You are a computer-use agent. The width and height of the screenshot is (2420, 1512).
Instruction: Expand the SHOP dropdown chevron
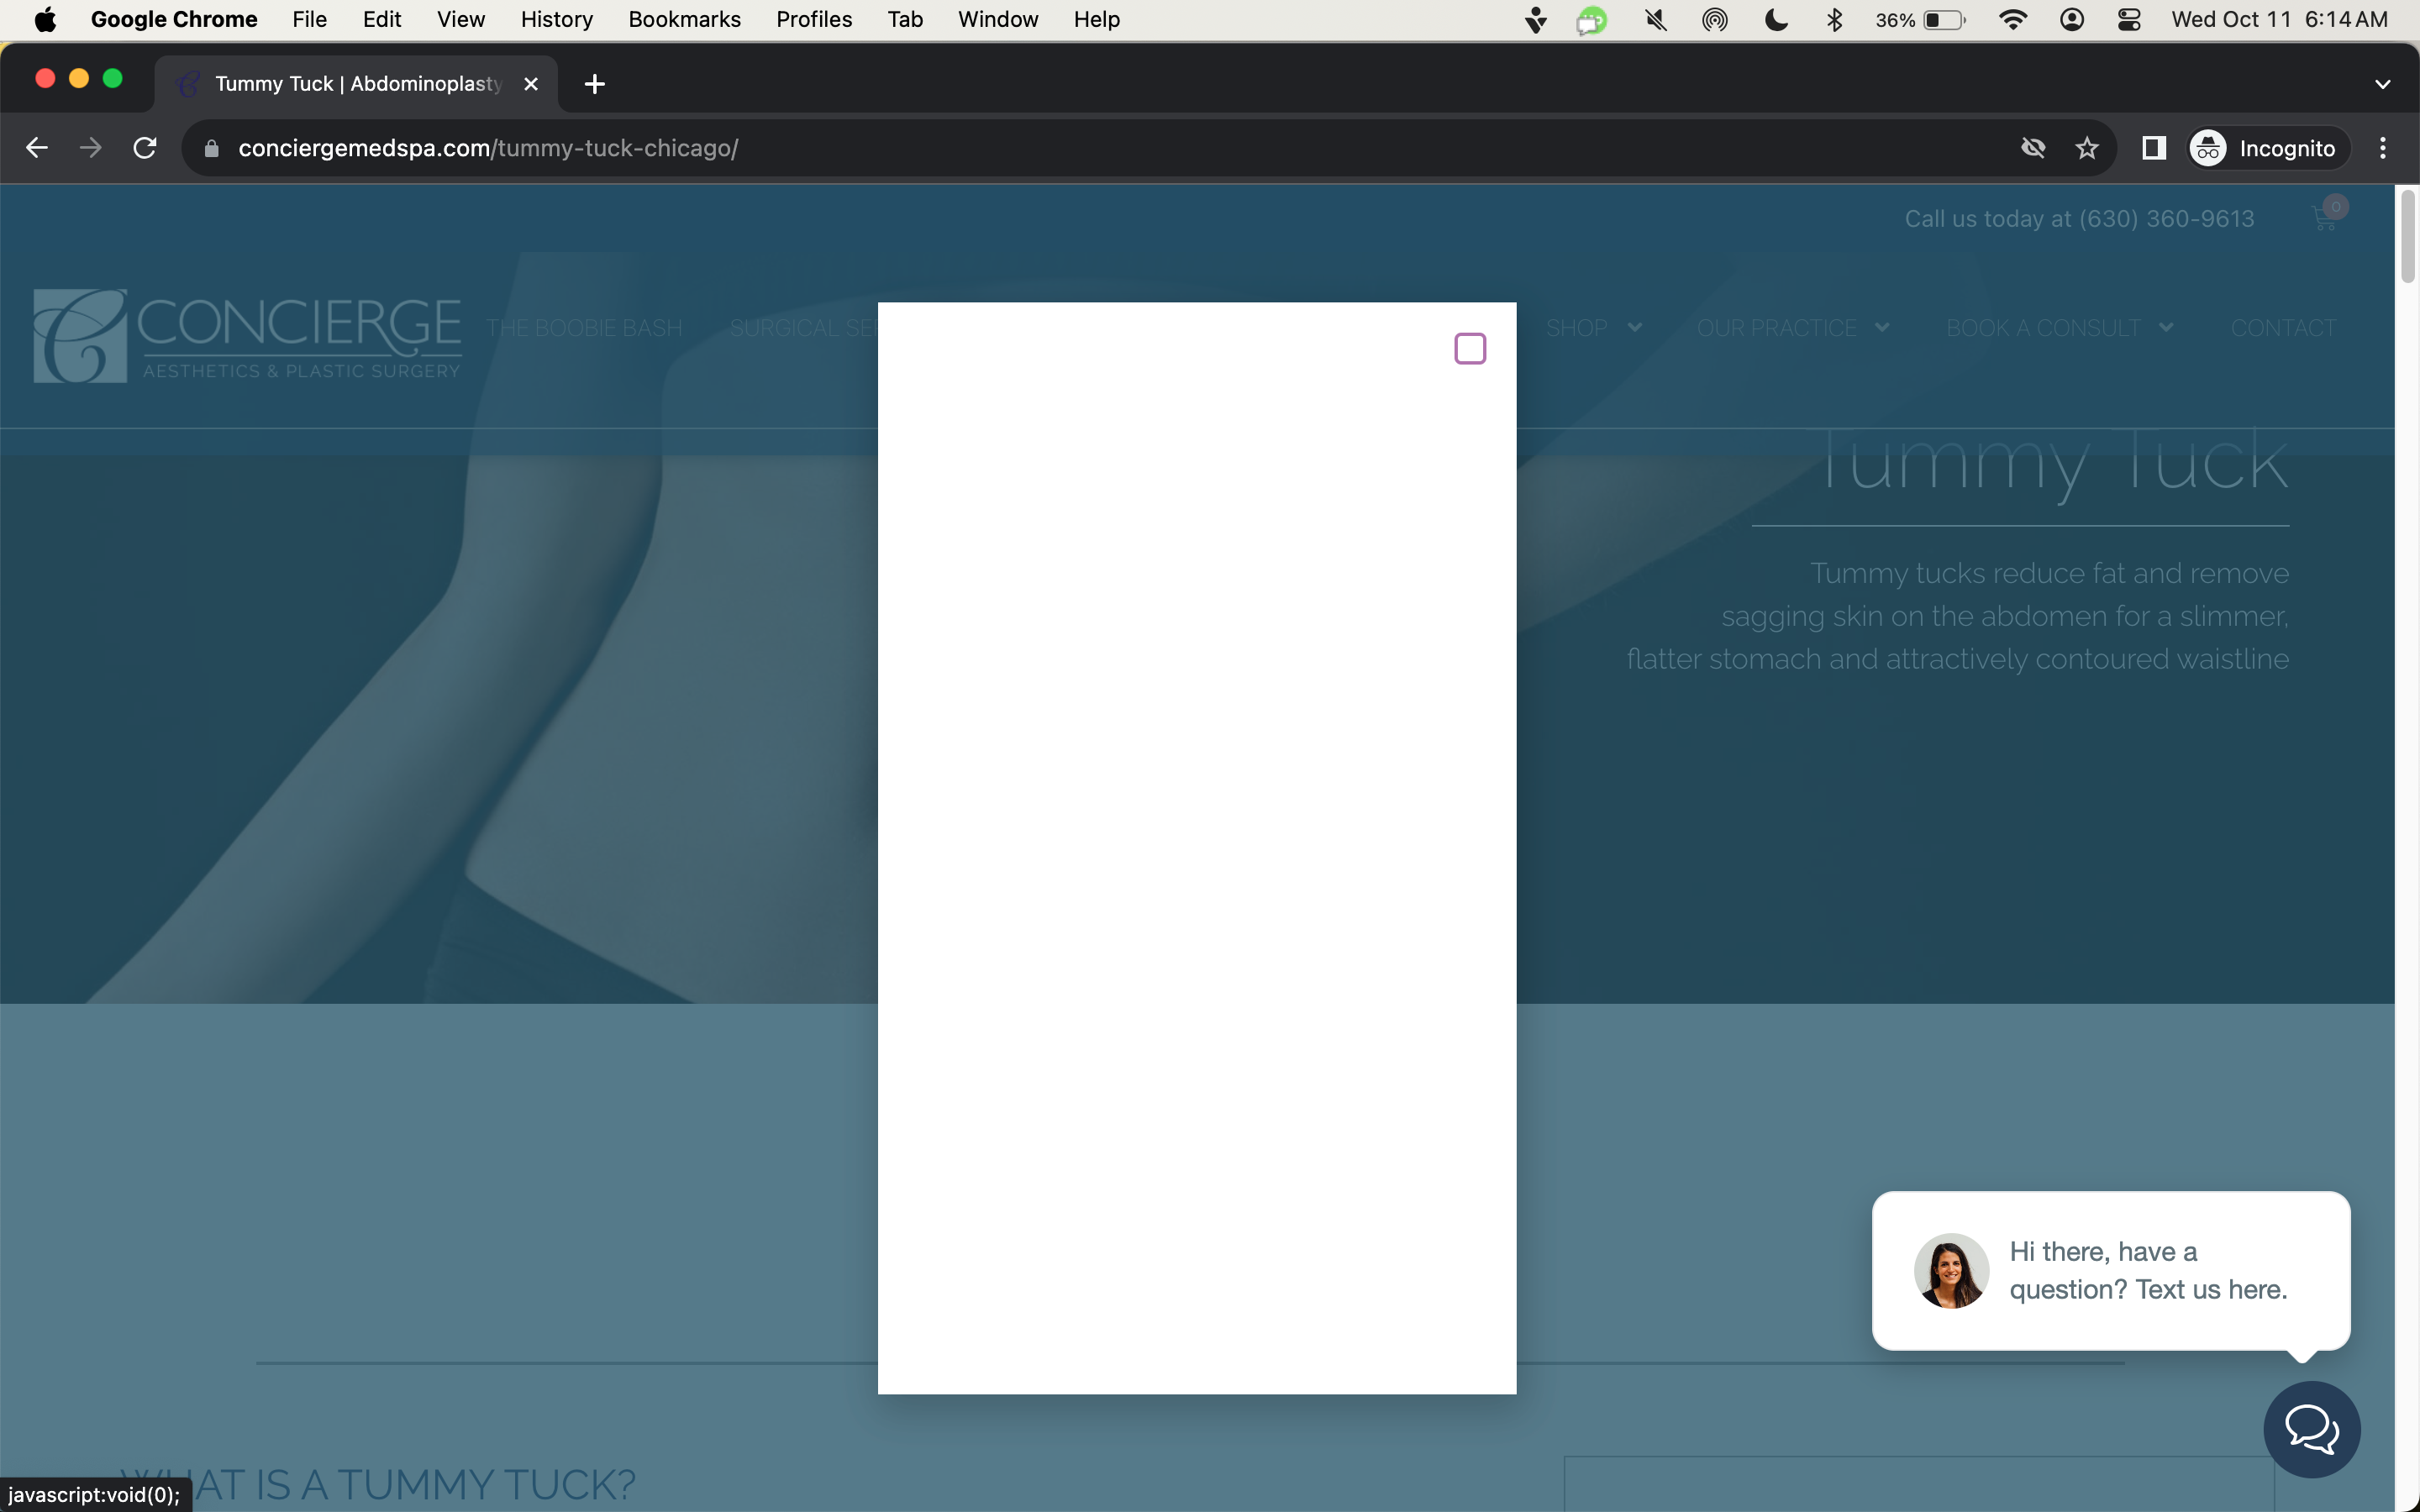pos(1635,327)
